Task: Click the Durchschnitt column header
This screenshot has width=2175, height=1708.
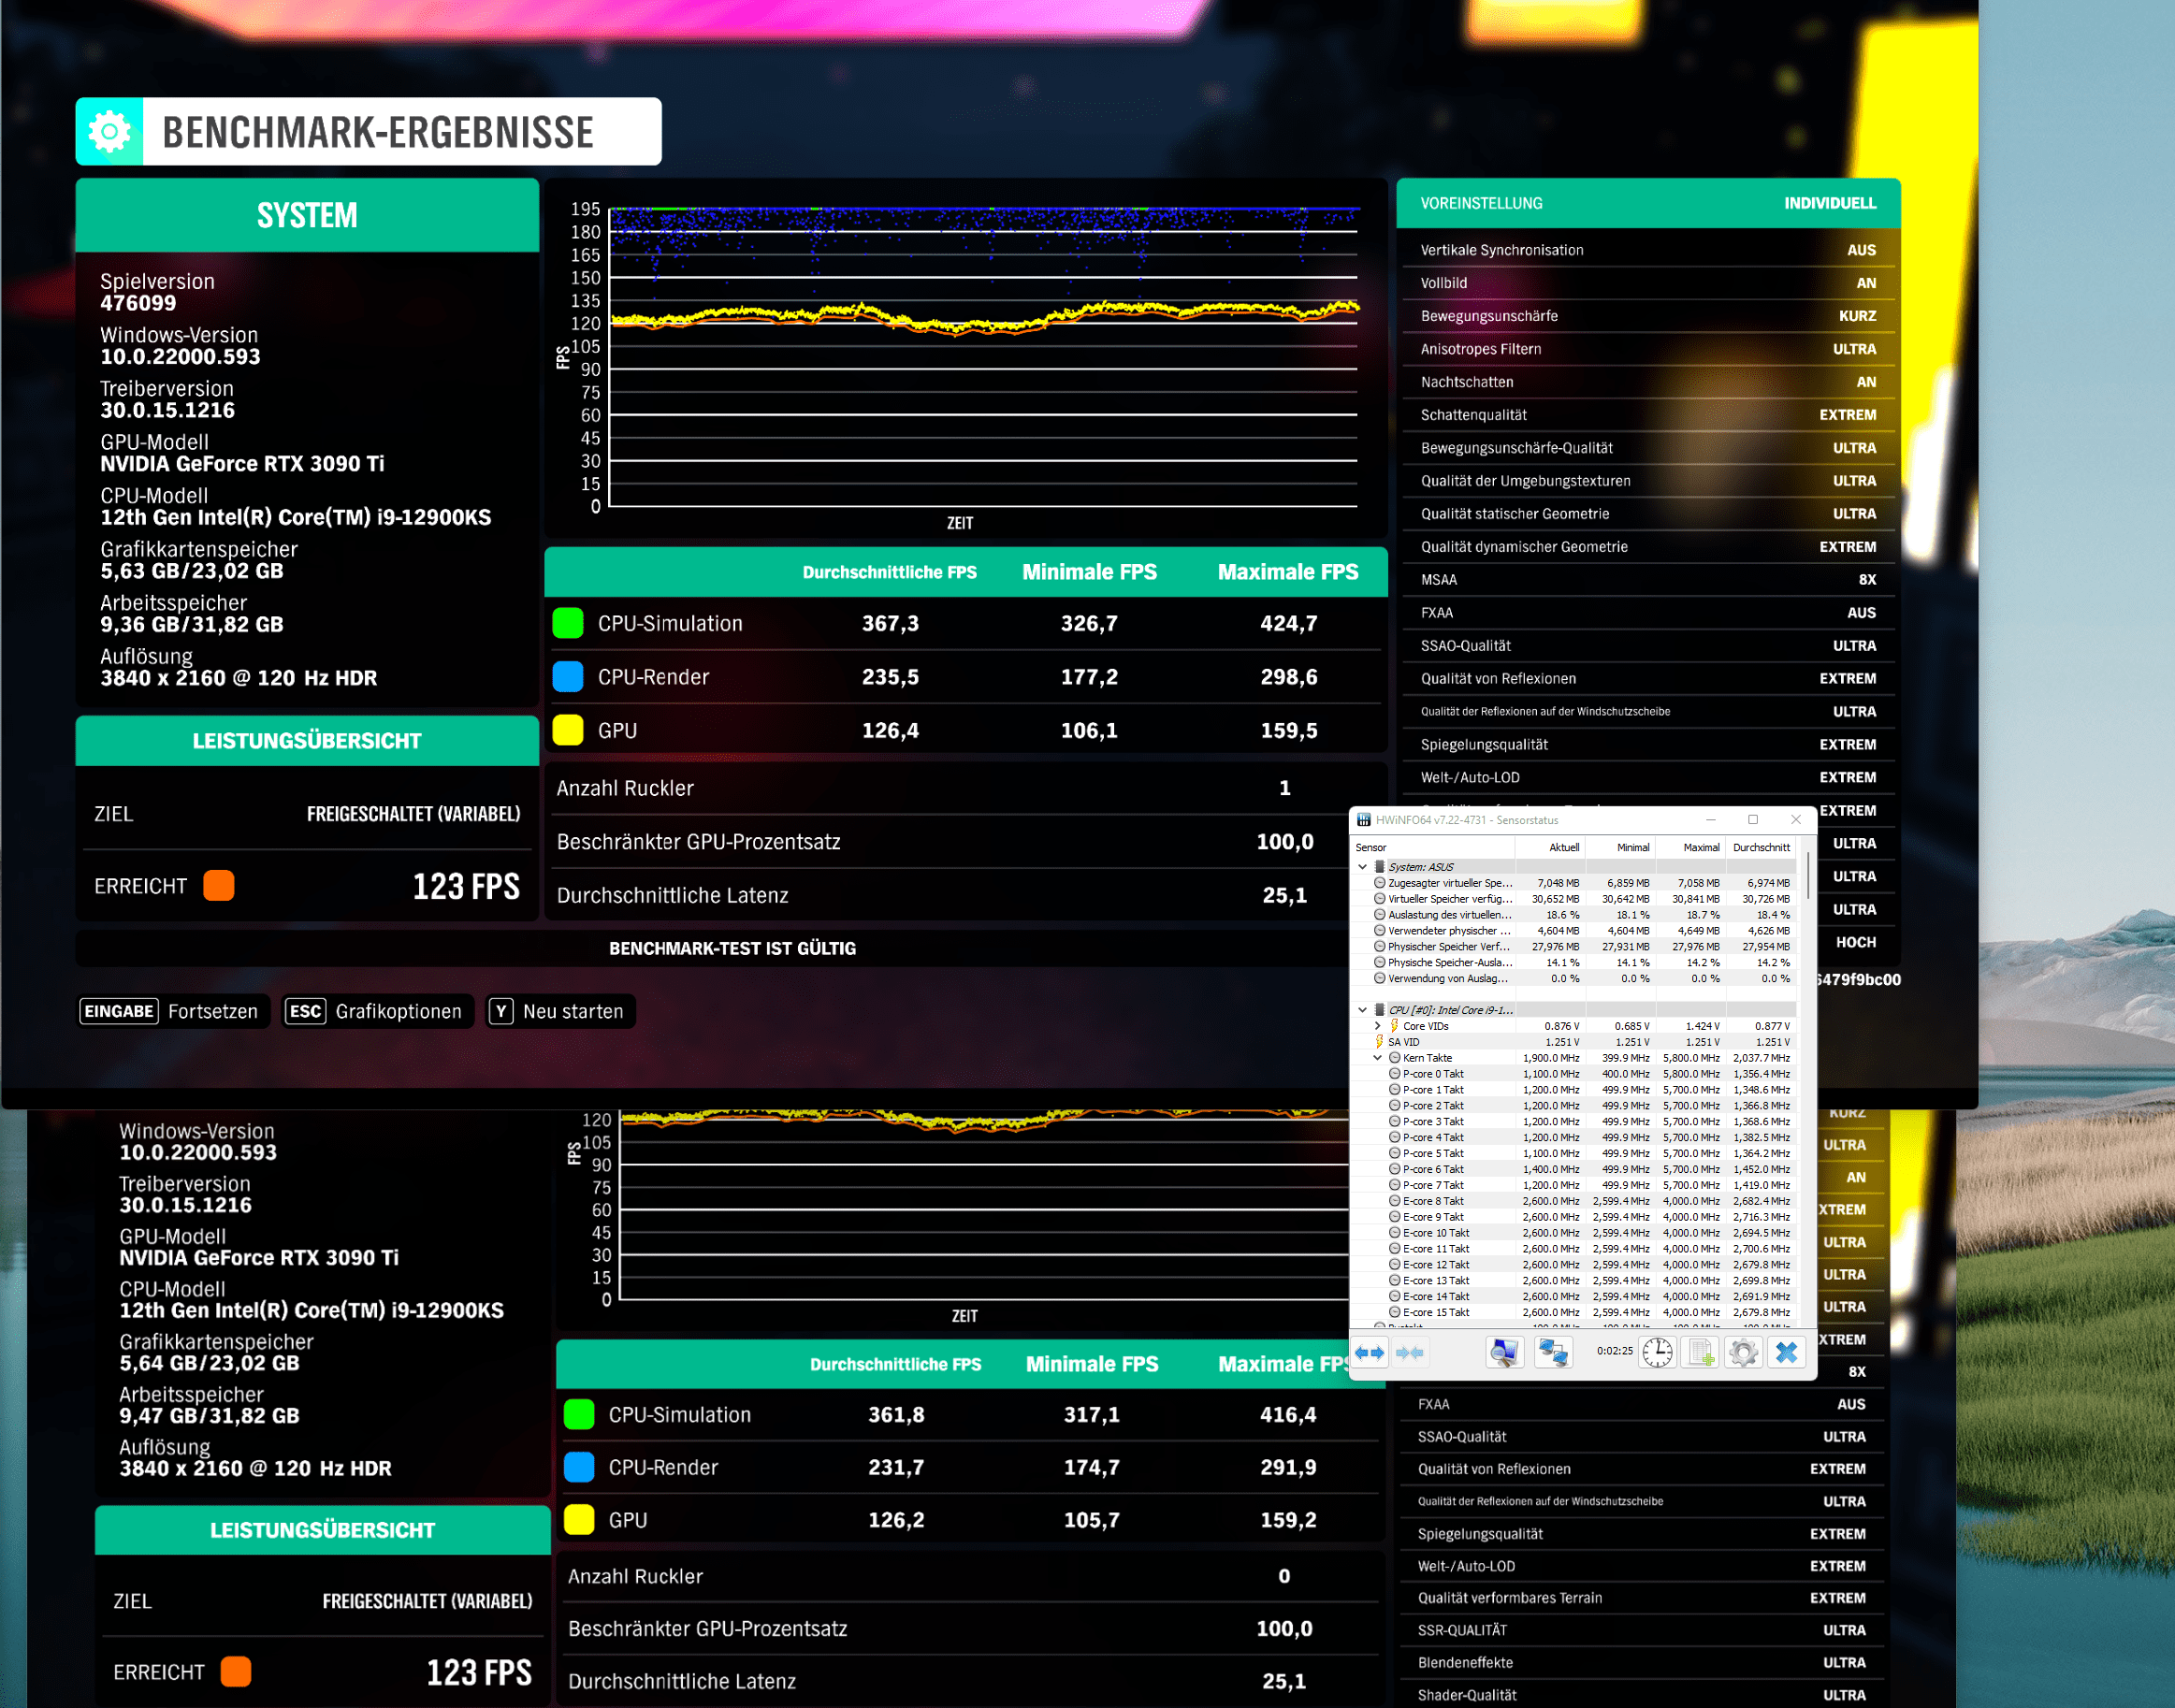Action: click(x=1761, y=847)
